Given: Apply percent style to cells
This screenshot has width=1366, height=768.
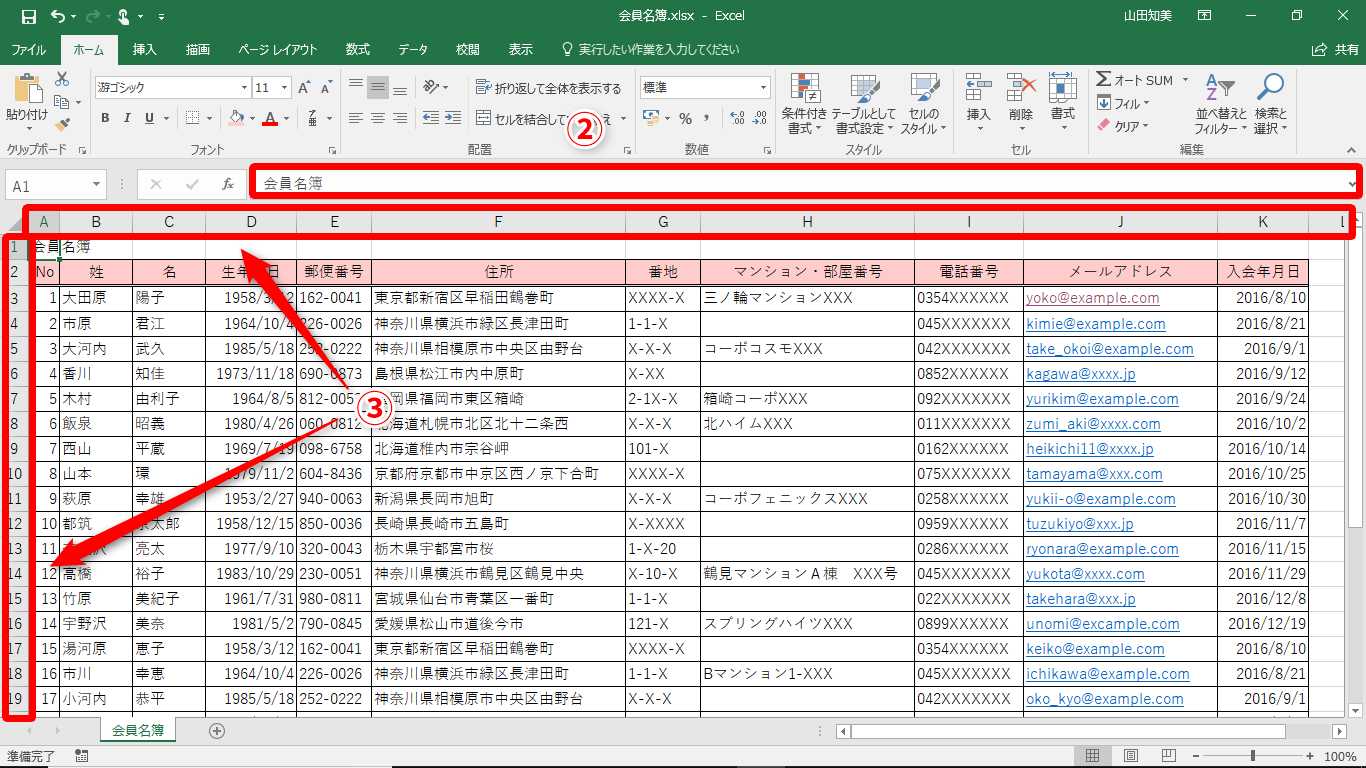Looking at the screenshot, I should point(685,118).
